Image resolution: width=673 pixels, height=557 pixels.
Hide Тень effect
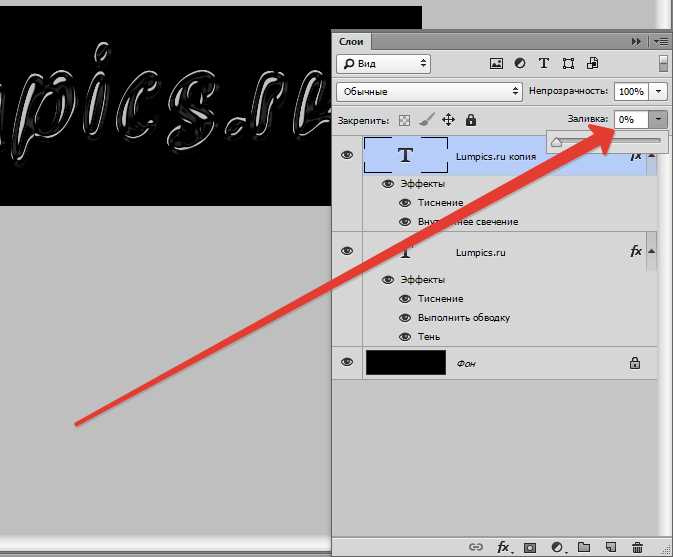tap(405, 337)
